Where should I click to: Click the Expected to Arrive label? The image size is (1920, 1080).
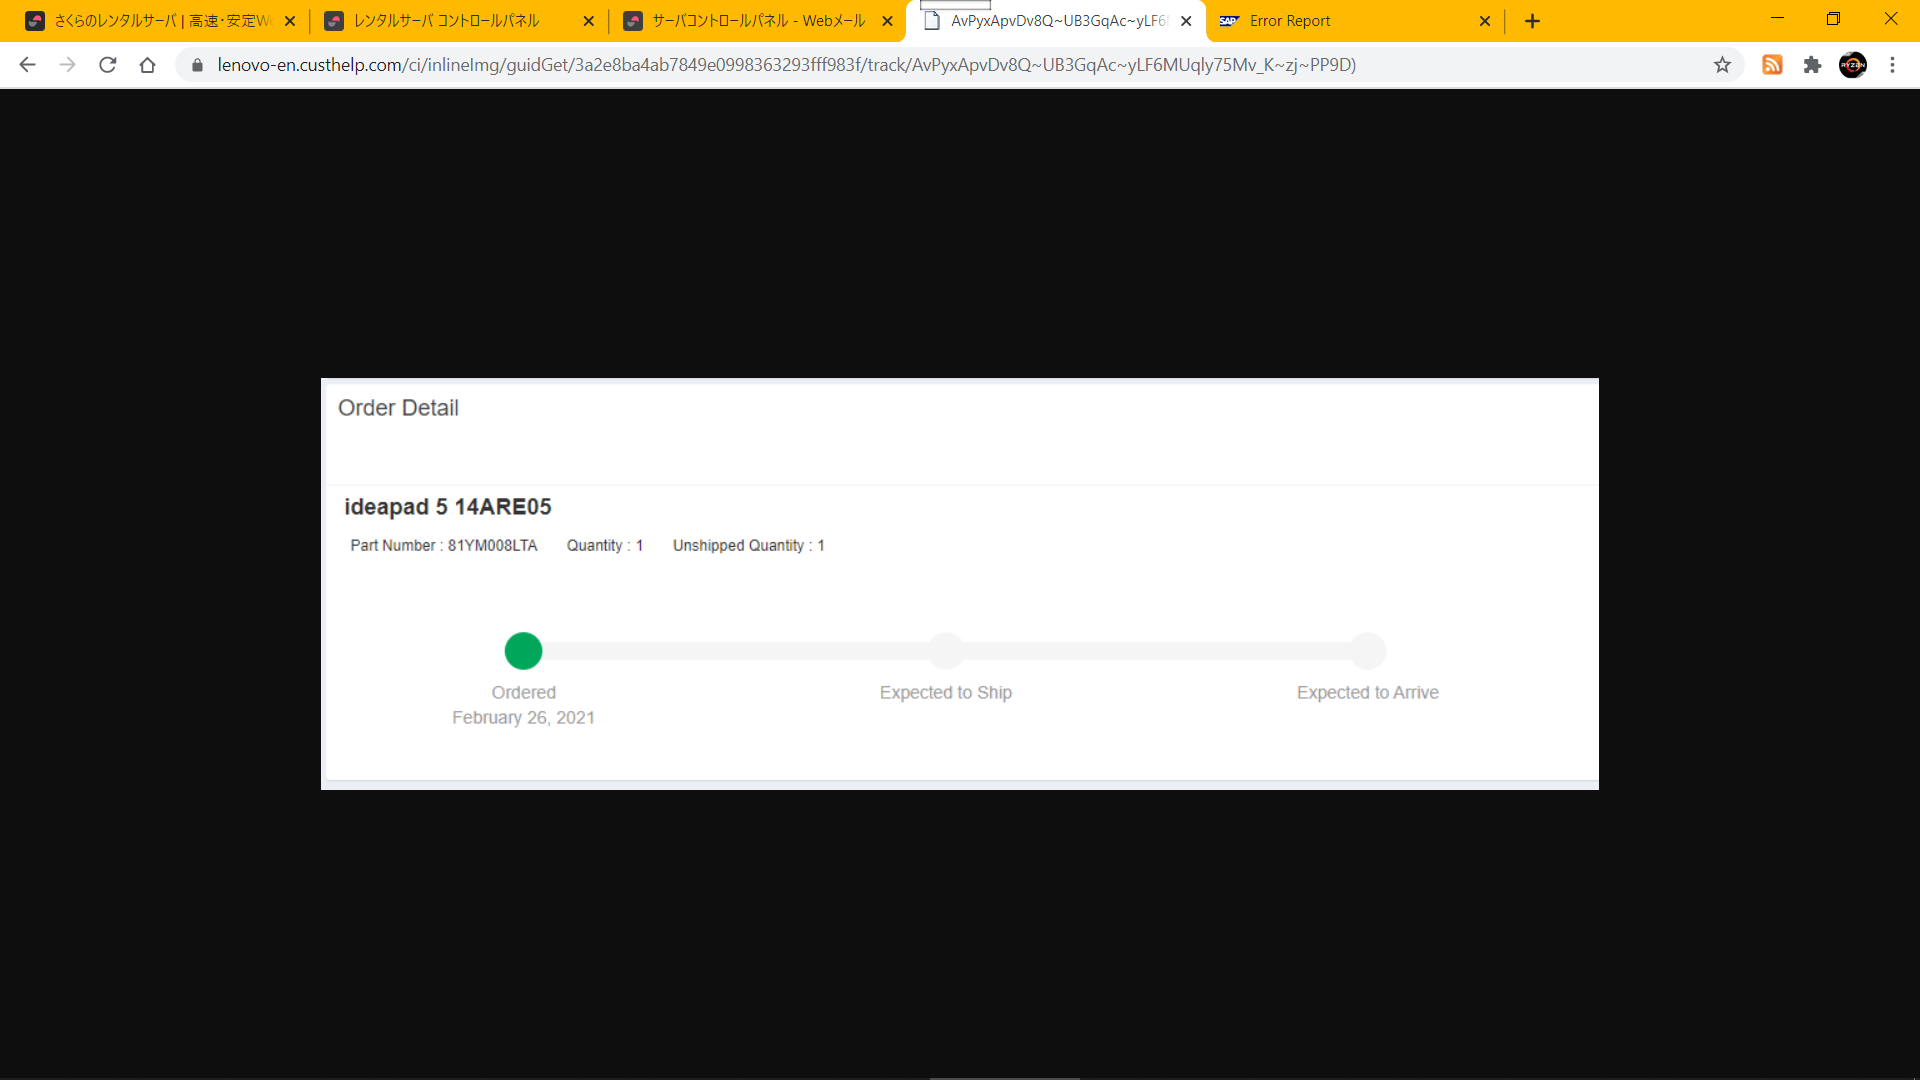tap(1368, 693)
